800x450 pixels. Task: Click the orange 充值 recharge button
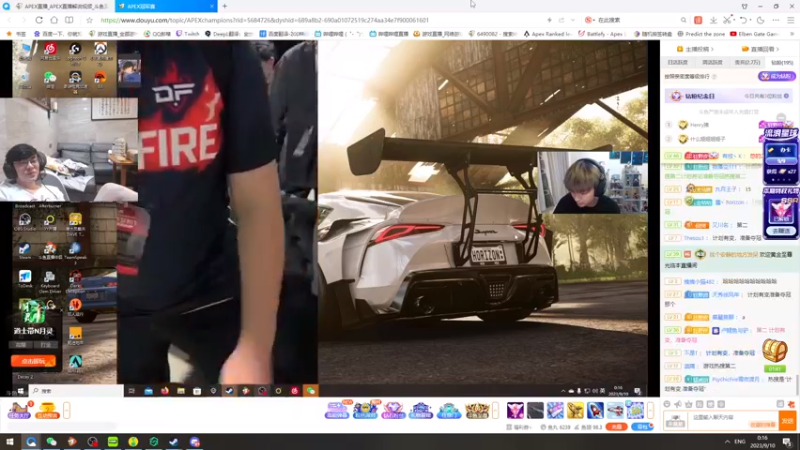point(616,427)
